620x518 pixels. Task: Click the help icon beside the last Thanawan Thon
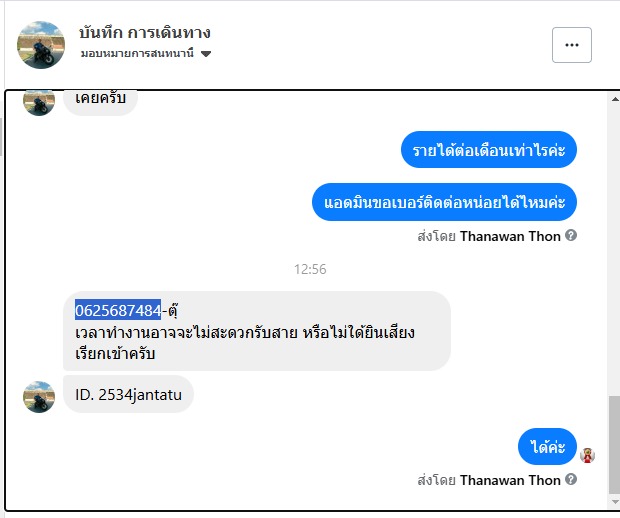[571, 479]
